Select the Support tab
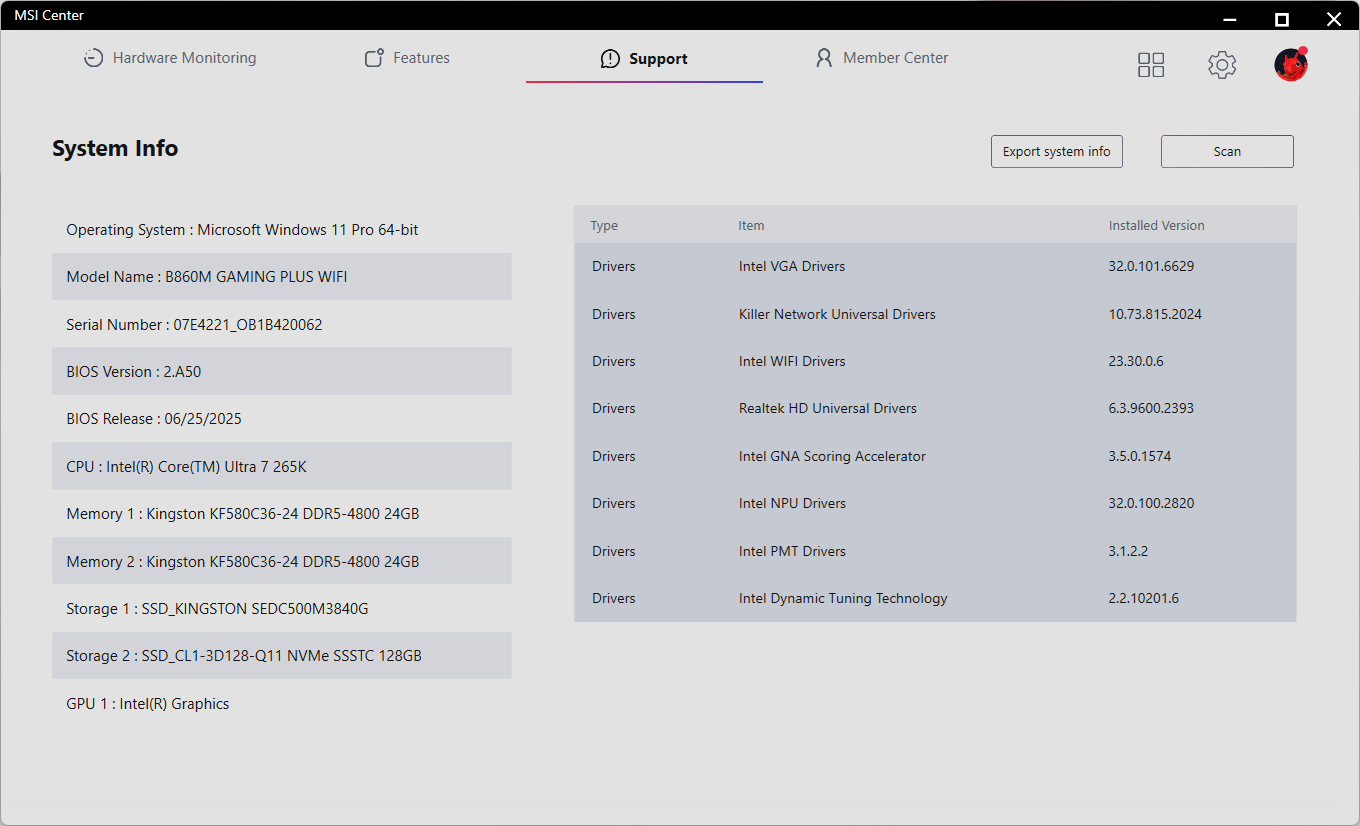 [644, 59]
